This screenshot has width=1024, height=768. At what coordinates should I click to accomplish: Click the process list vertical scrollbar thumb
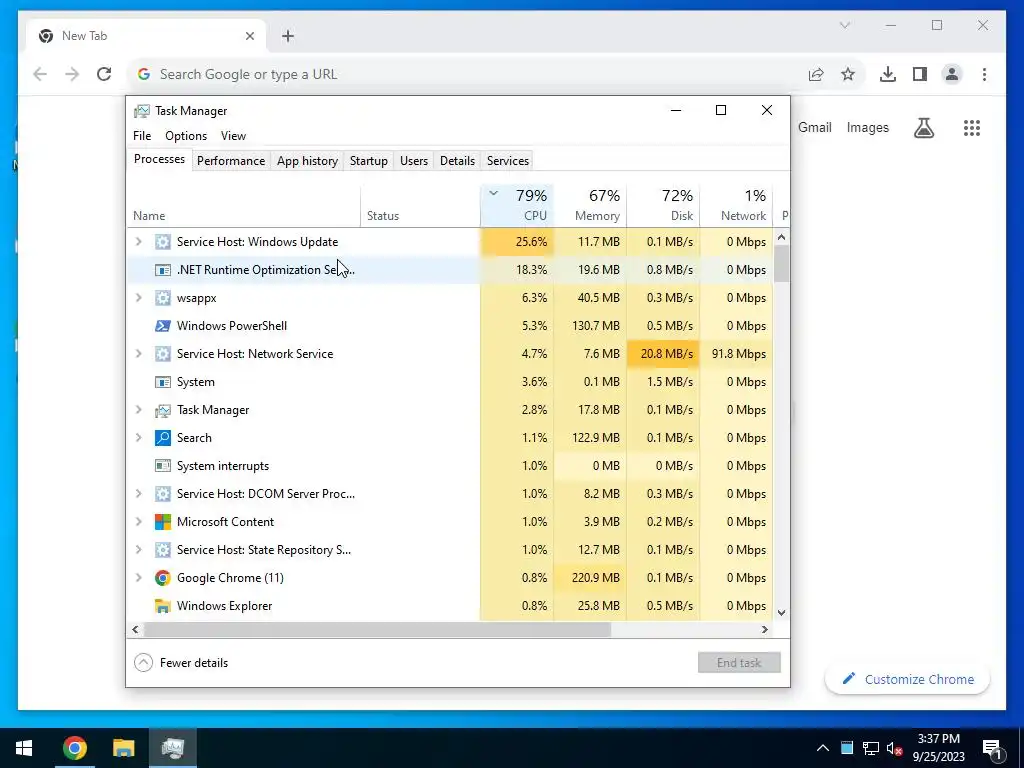point(781,263)
